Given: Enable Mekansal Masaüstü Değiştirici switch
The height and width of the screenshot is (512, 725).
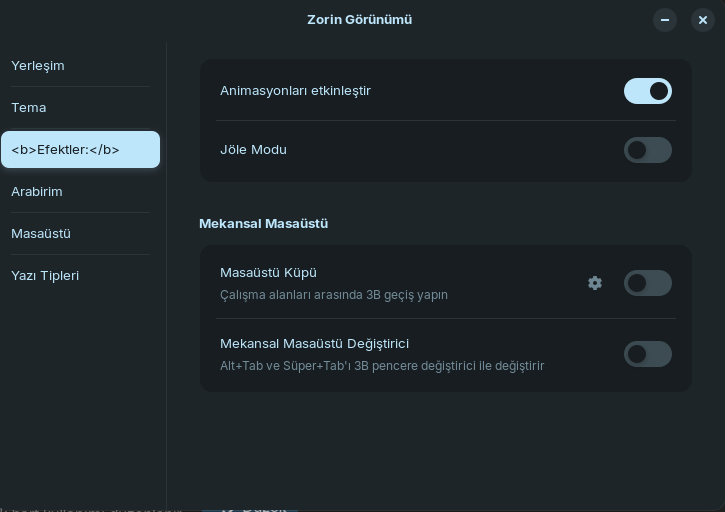Looking at the screenshot, I should (x=648, y=354).
